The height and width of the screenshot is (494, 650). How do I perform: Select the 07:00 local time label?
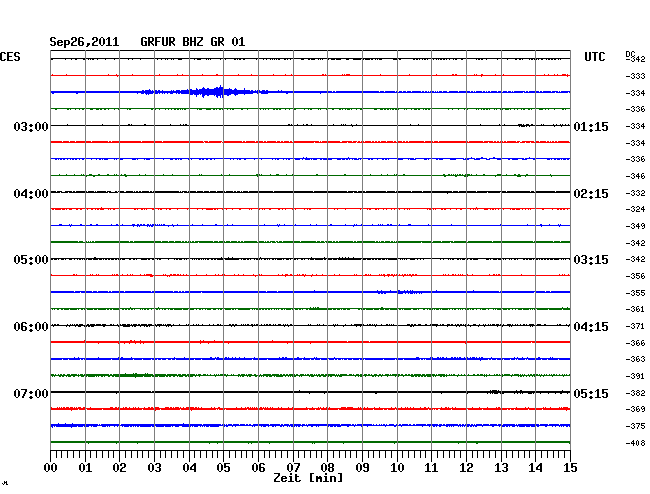(31, 393)
